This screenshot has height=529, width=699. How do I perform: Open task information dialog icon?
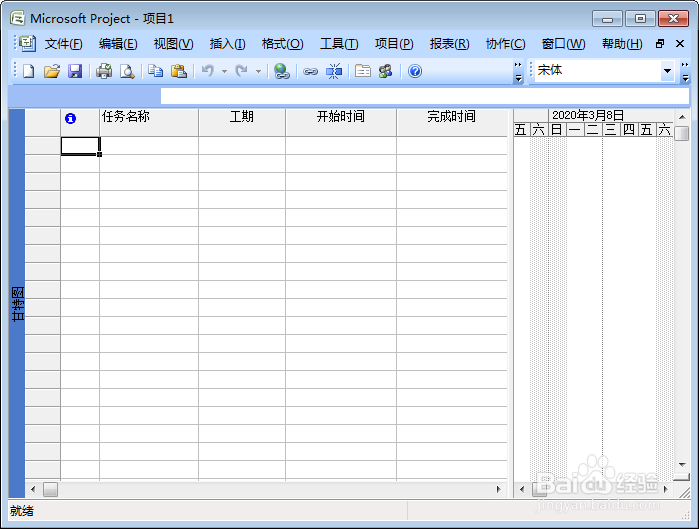[x=362, y=71]
